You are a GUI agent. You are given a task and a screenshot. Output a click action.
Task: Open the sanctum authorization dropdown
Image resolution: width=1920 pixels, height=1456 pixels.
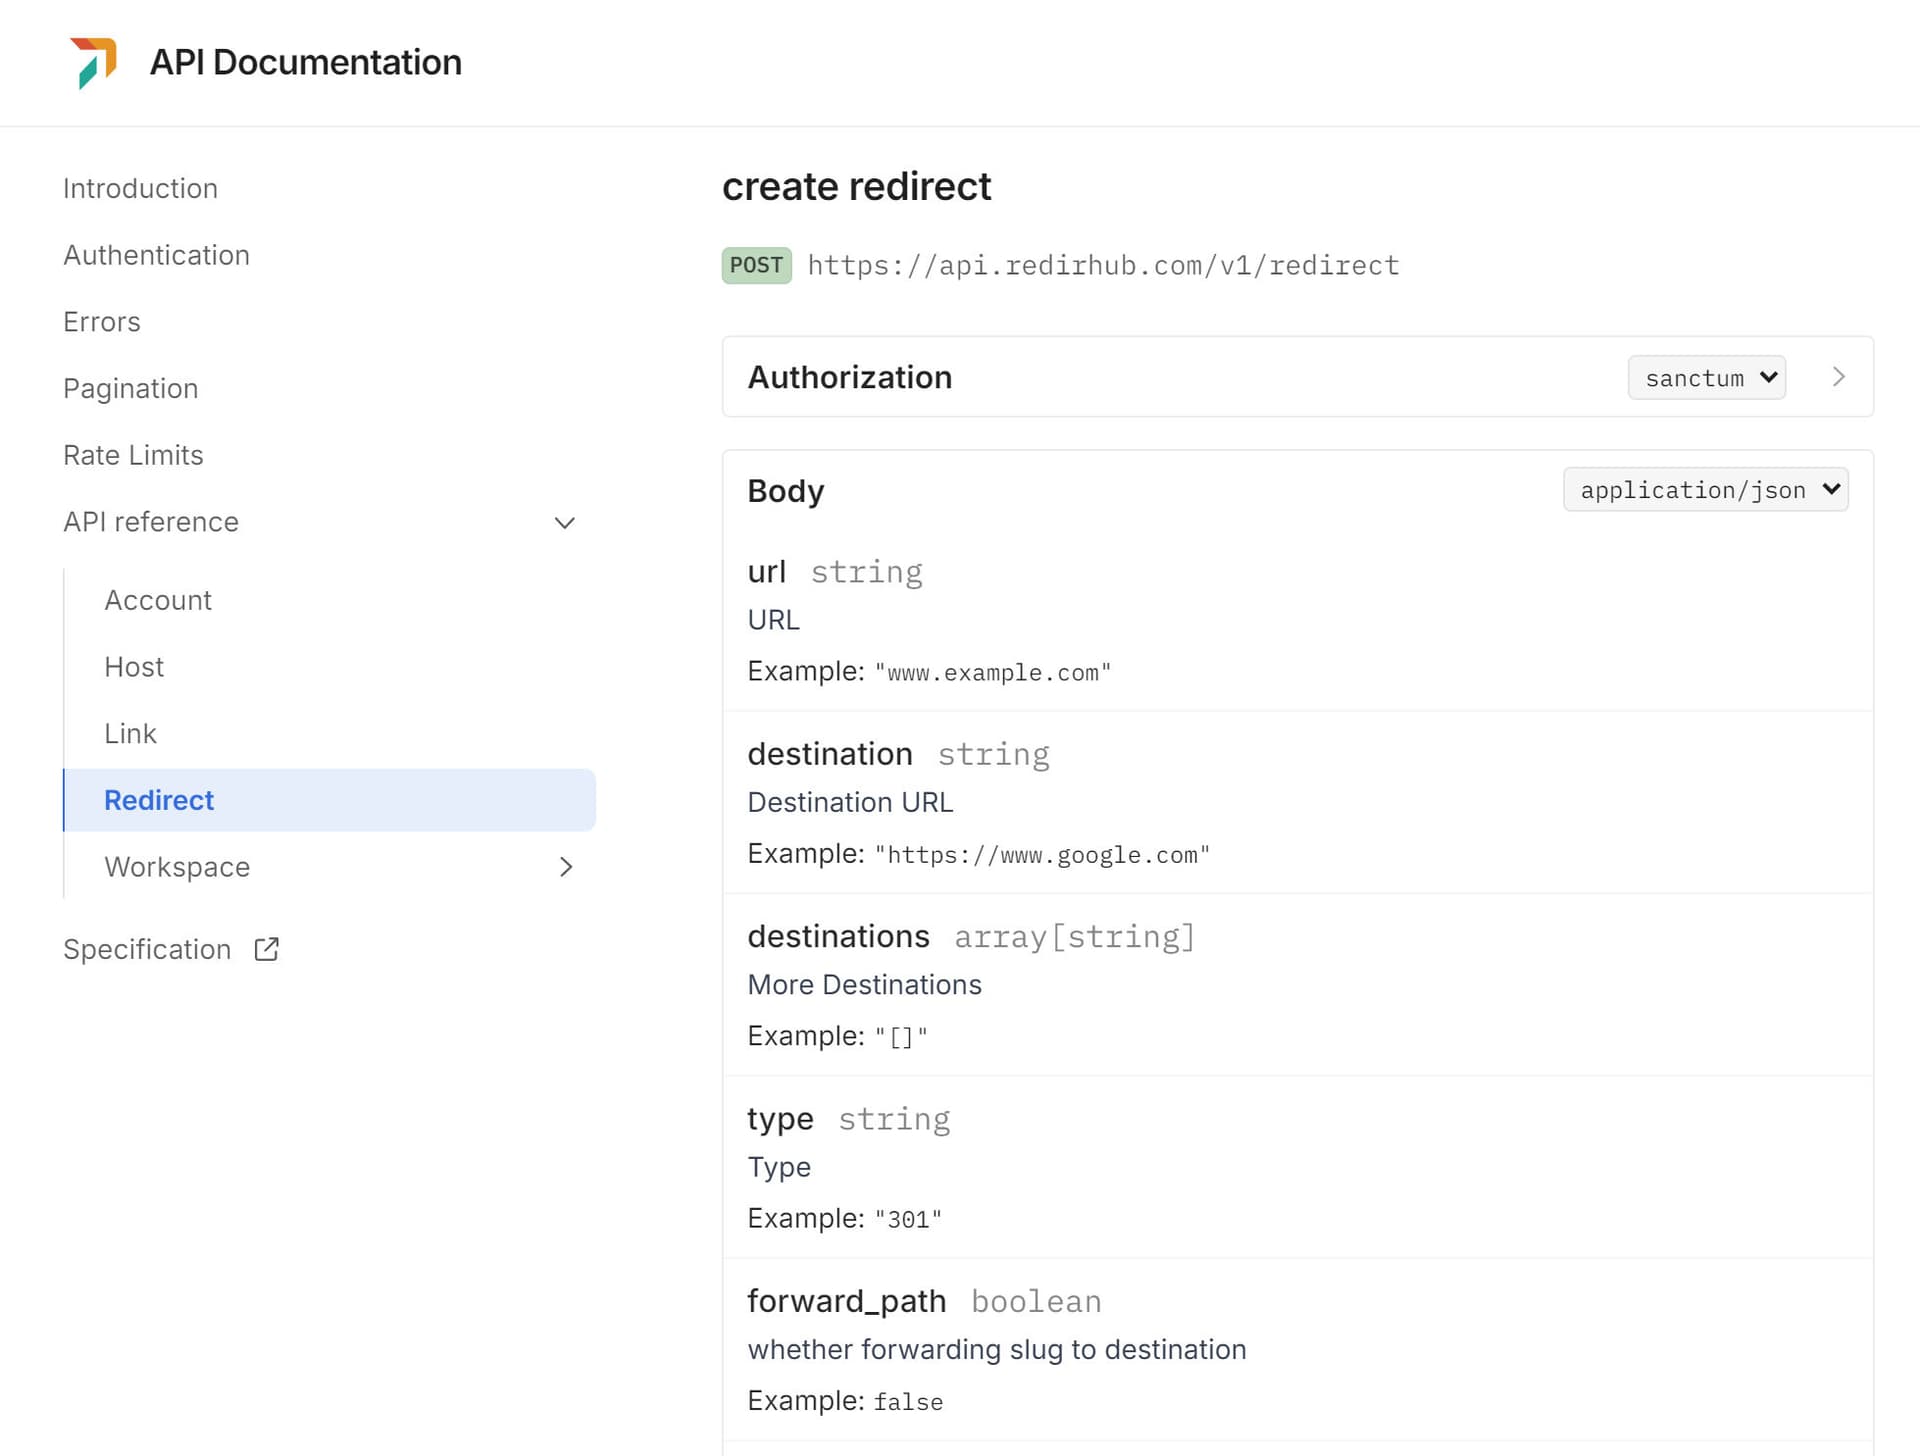1706,377
